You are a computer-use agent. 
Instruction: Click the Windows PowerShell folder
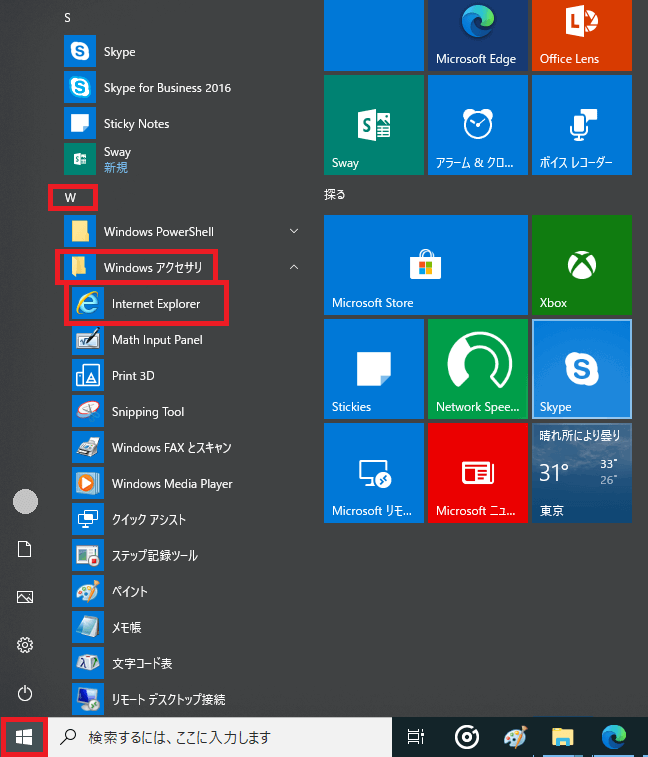pyautogui.click(x=183, y=232)
